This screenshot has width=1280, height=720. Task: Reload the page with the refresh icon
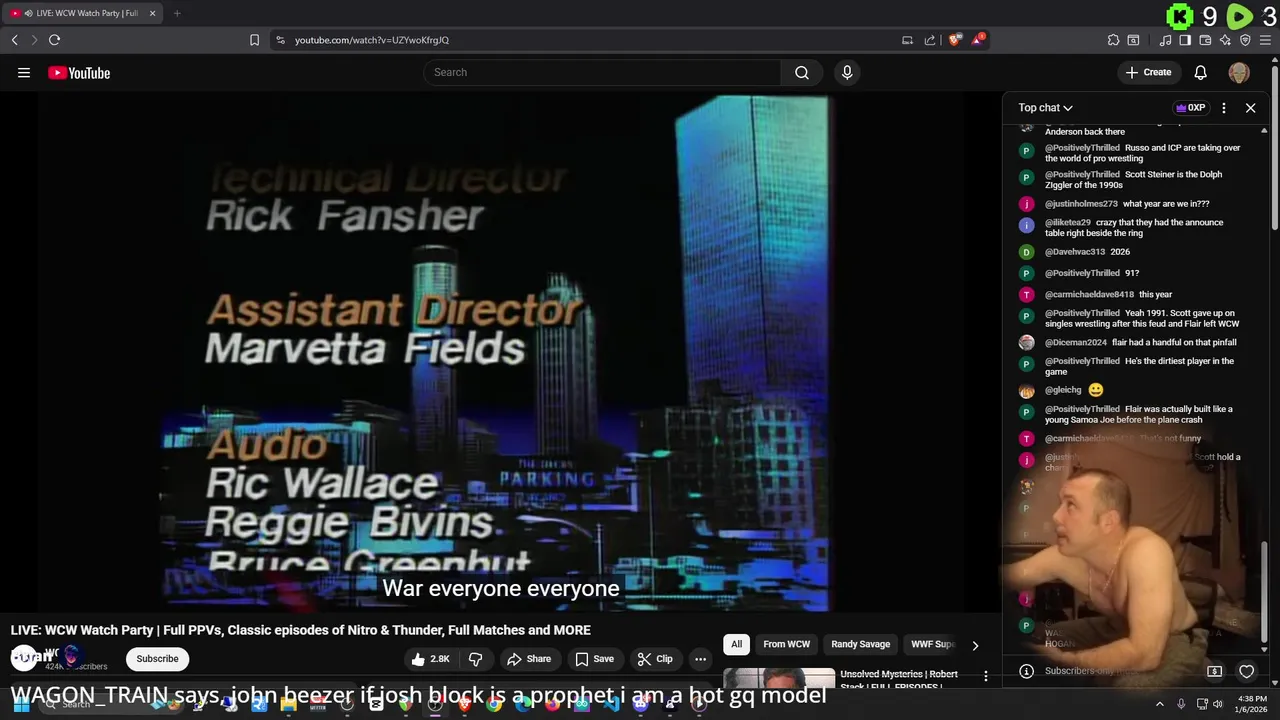(x=54, y=40)
